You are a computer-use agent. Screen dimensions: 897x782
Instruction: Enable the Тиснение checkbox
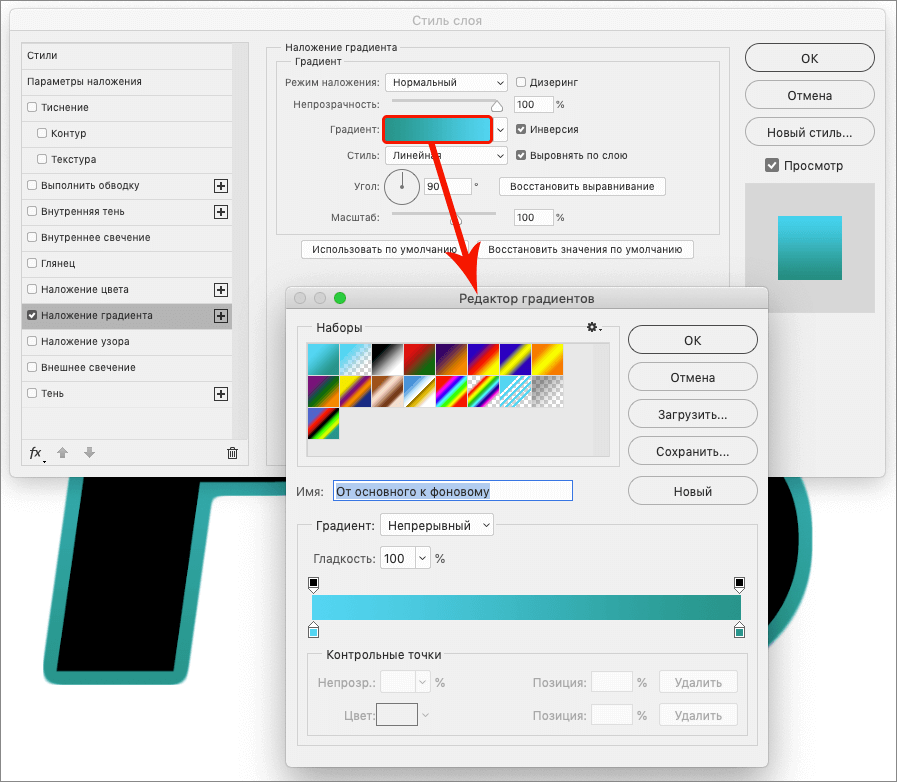[32, 107]
